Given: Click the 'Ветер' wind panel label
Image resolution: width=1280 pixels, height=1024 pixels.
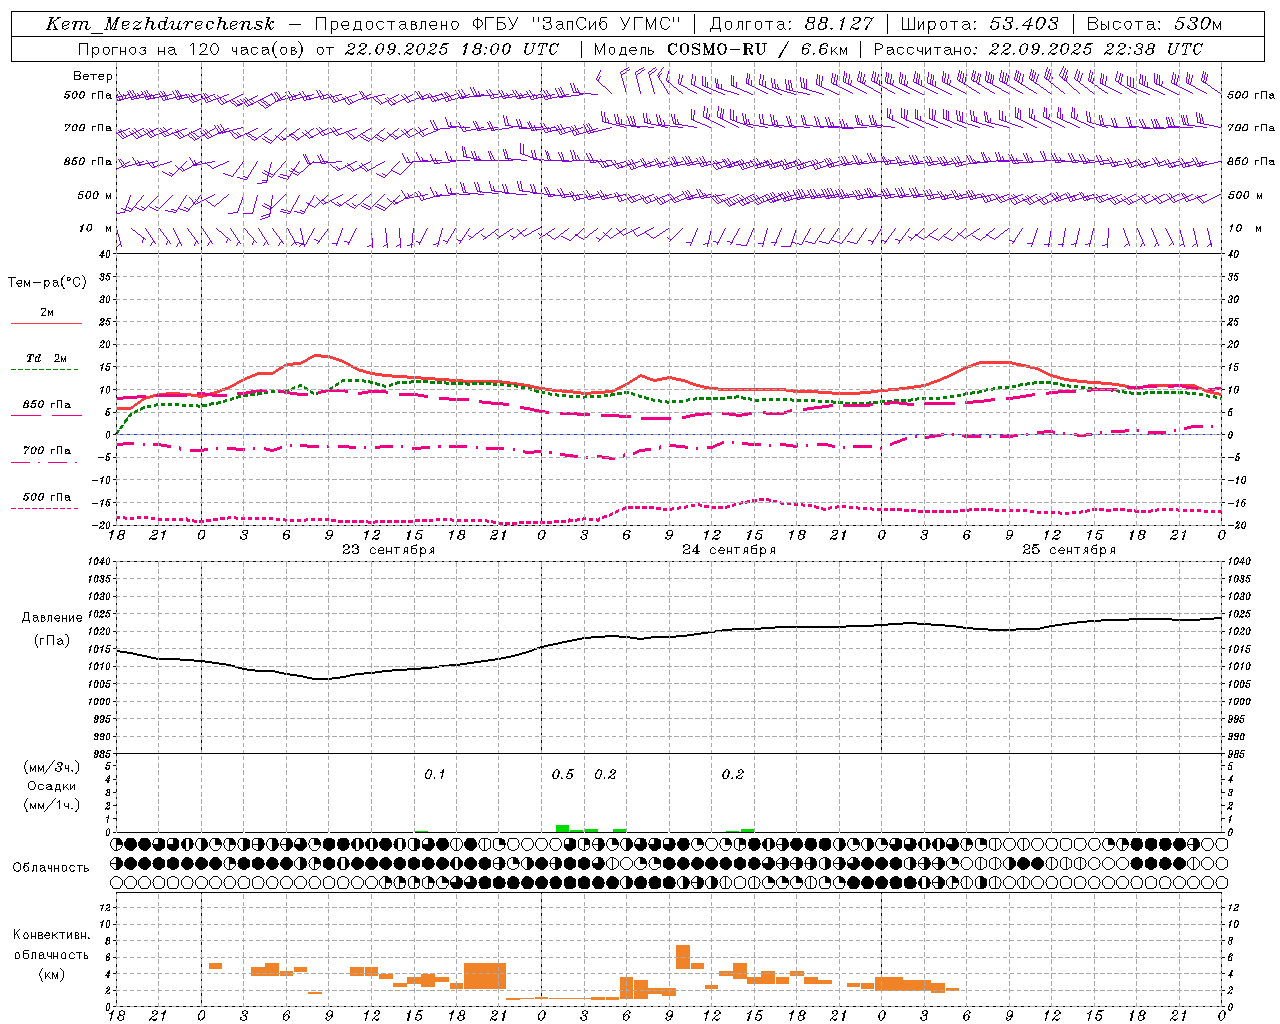Looking at the screenshot, I should tap(93, 76).
